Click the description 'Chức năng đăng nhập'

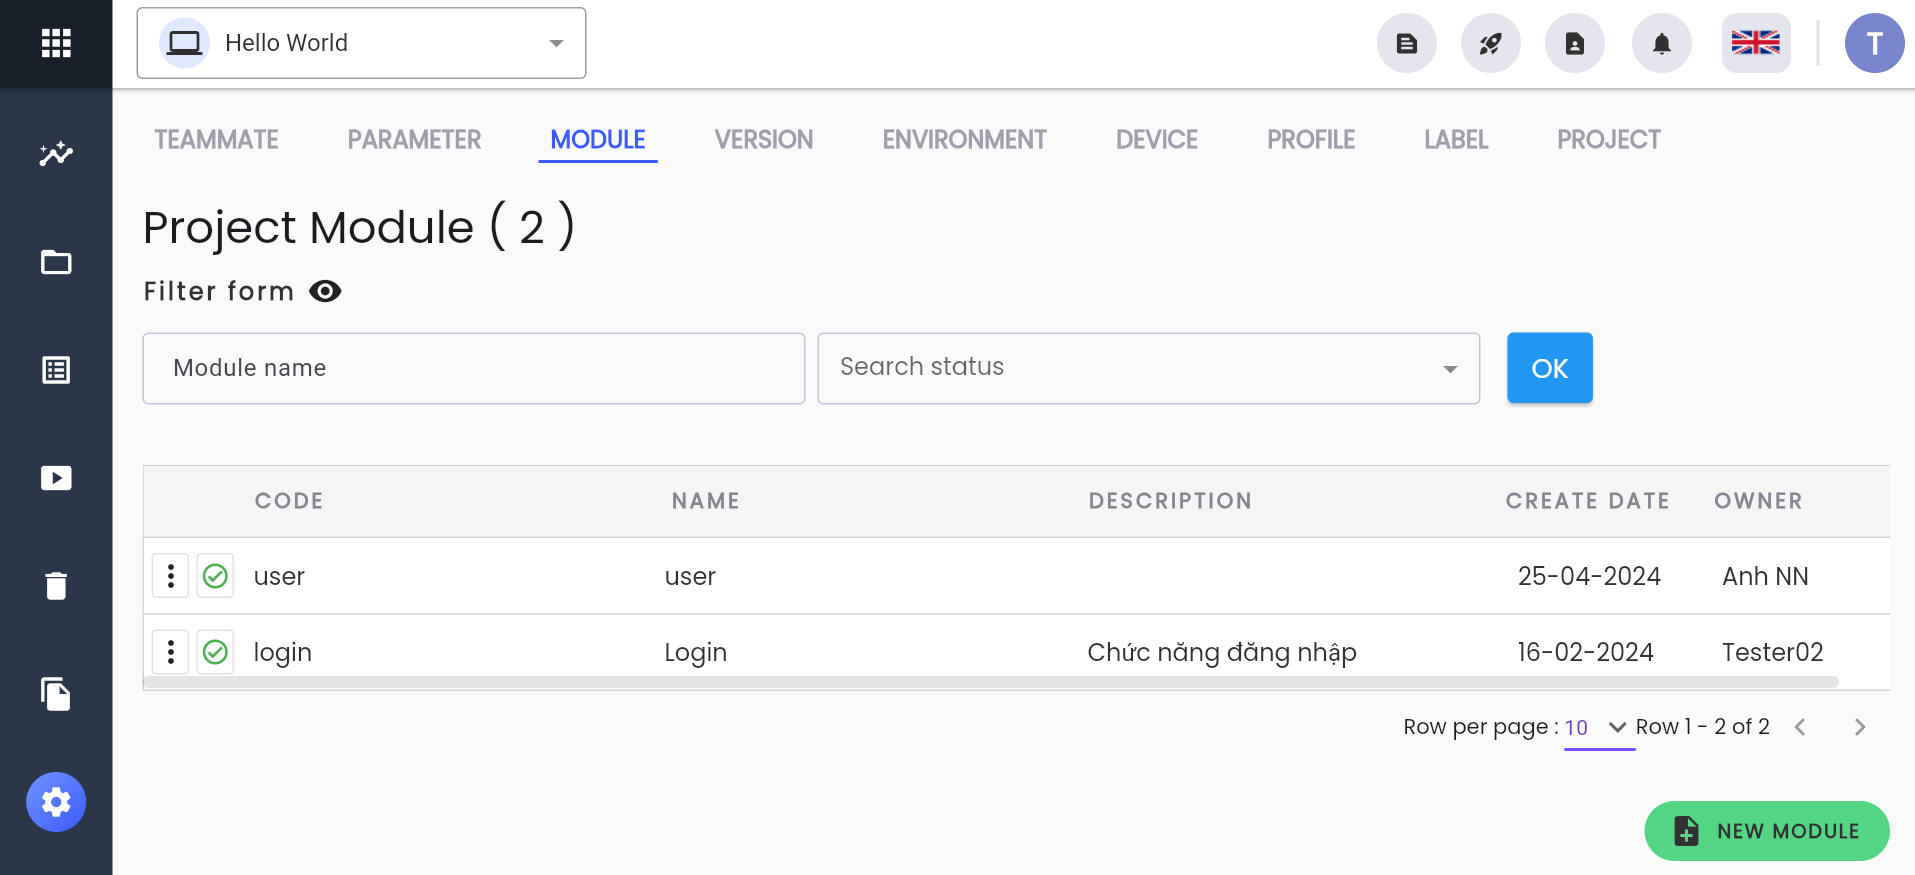(1222, 652)
